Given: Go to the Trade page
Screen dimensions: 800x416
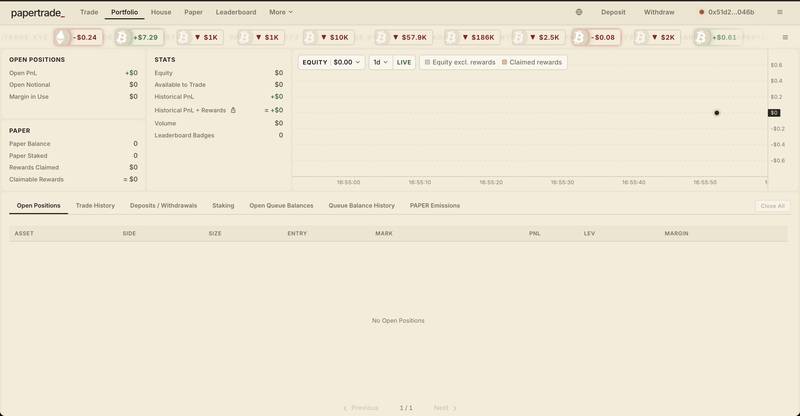Looking at the screenshot, I should tap(89, 12).
